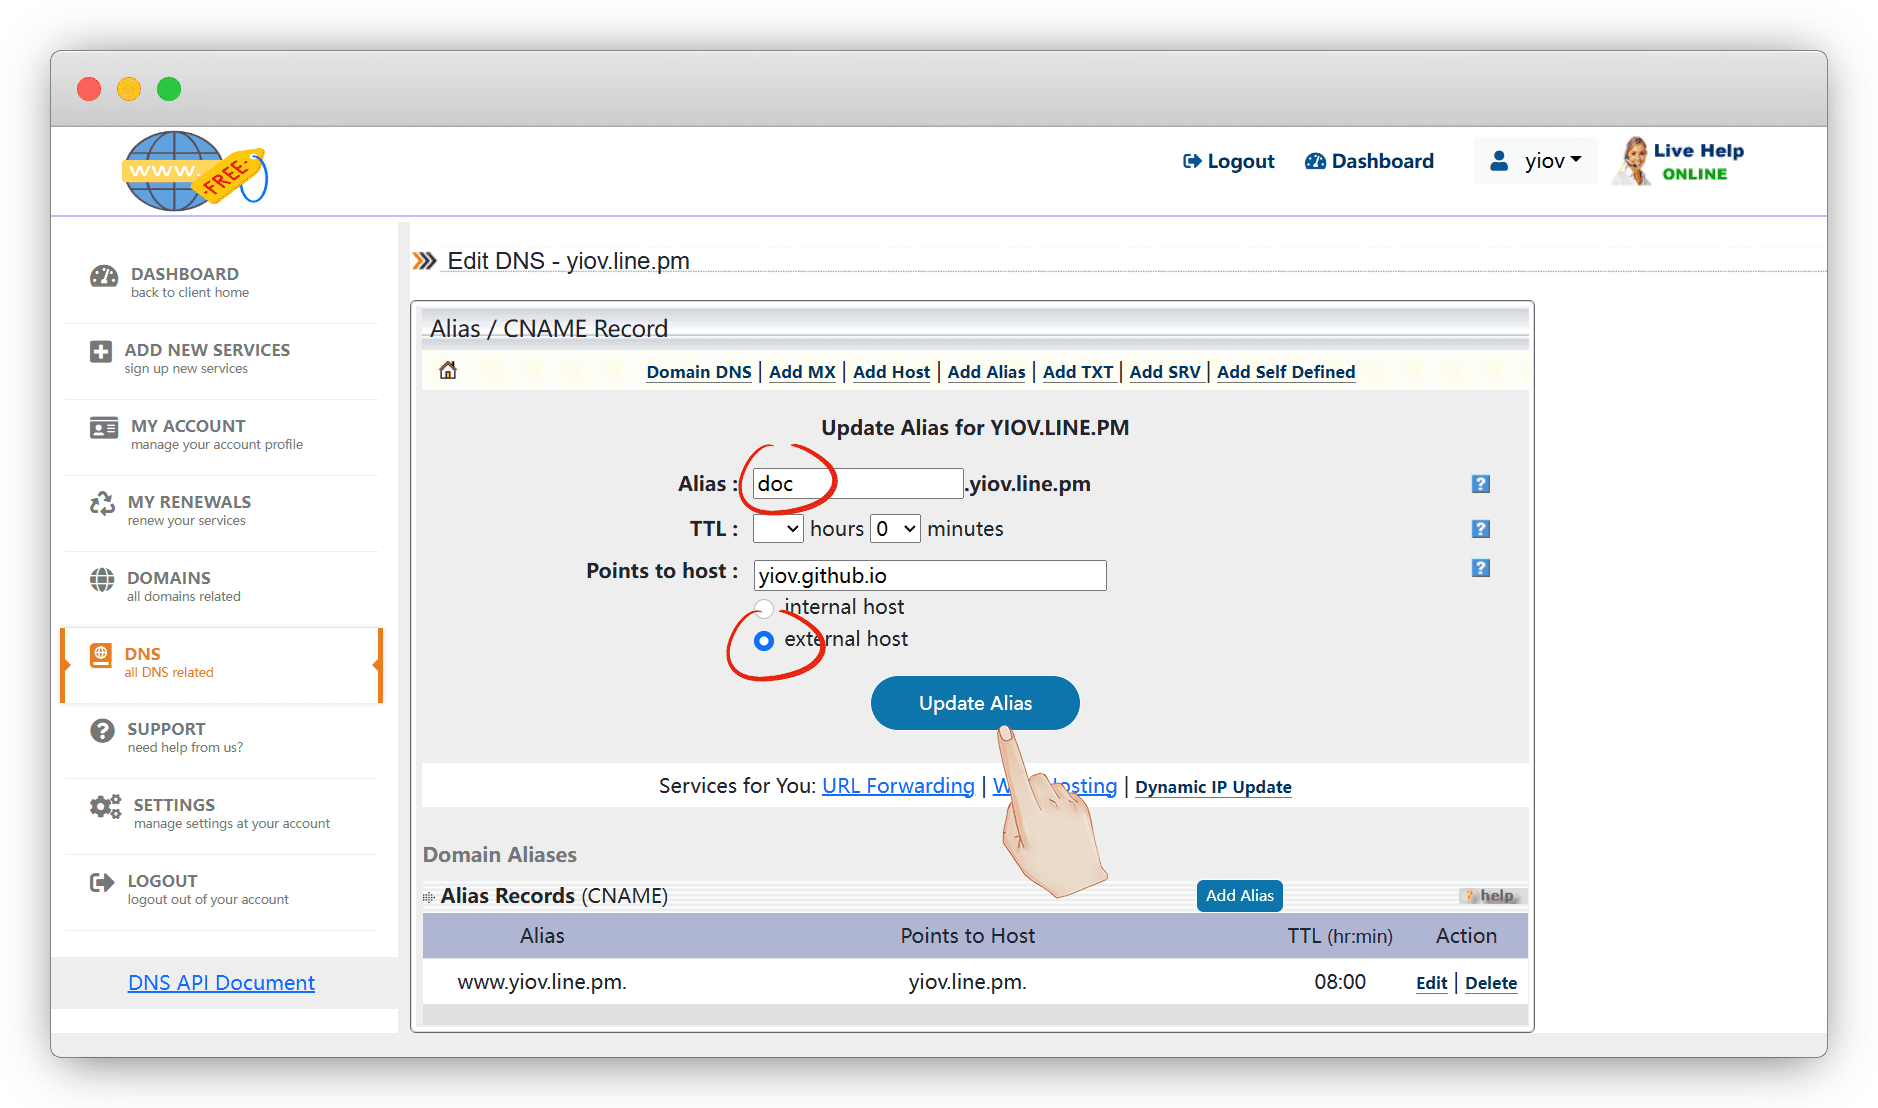Open the Add TXT menu link
1878x1108 pixels.
[x=1077, y=372]
